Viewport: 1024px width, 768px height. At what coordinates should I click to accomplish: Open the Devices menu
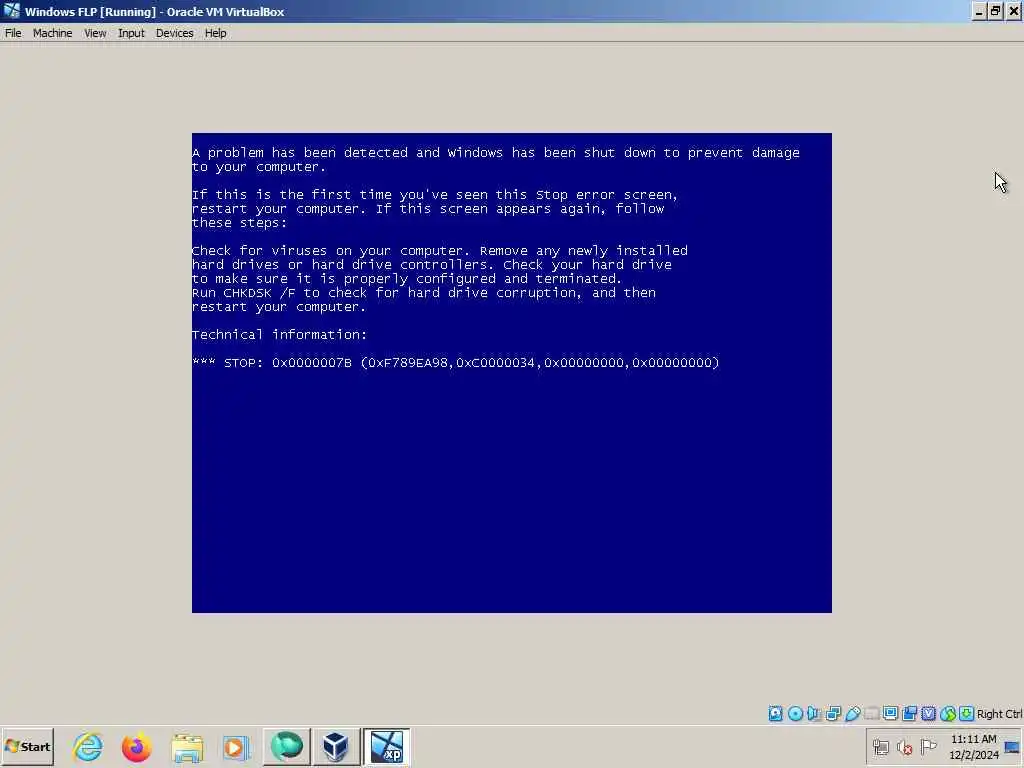tap(174, 33)
